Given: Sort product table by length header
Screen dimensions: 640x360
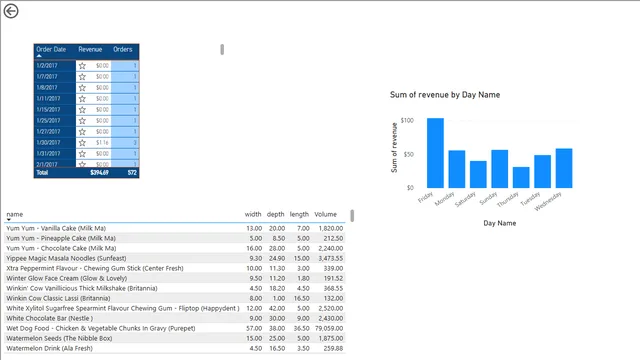Looking at the screenshot, I should (299, 214).
